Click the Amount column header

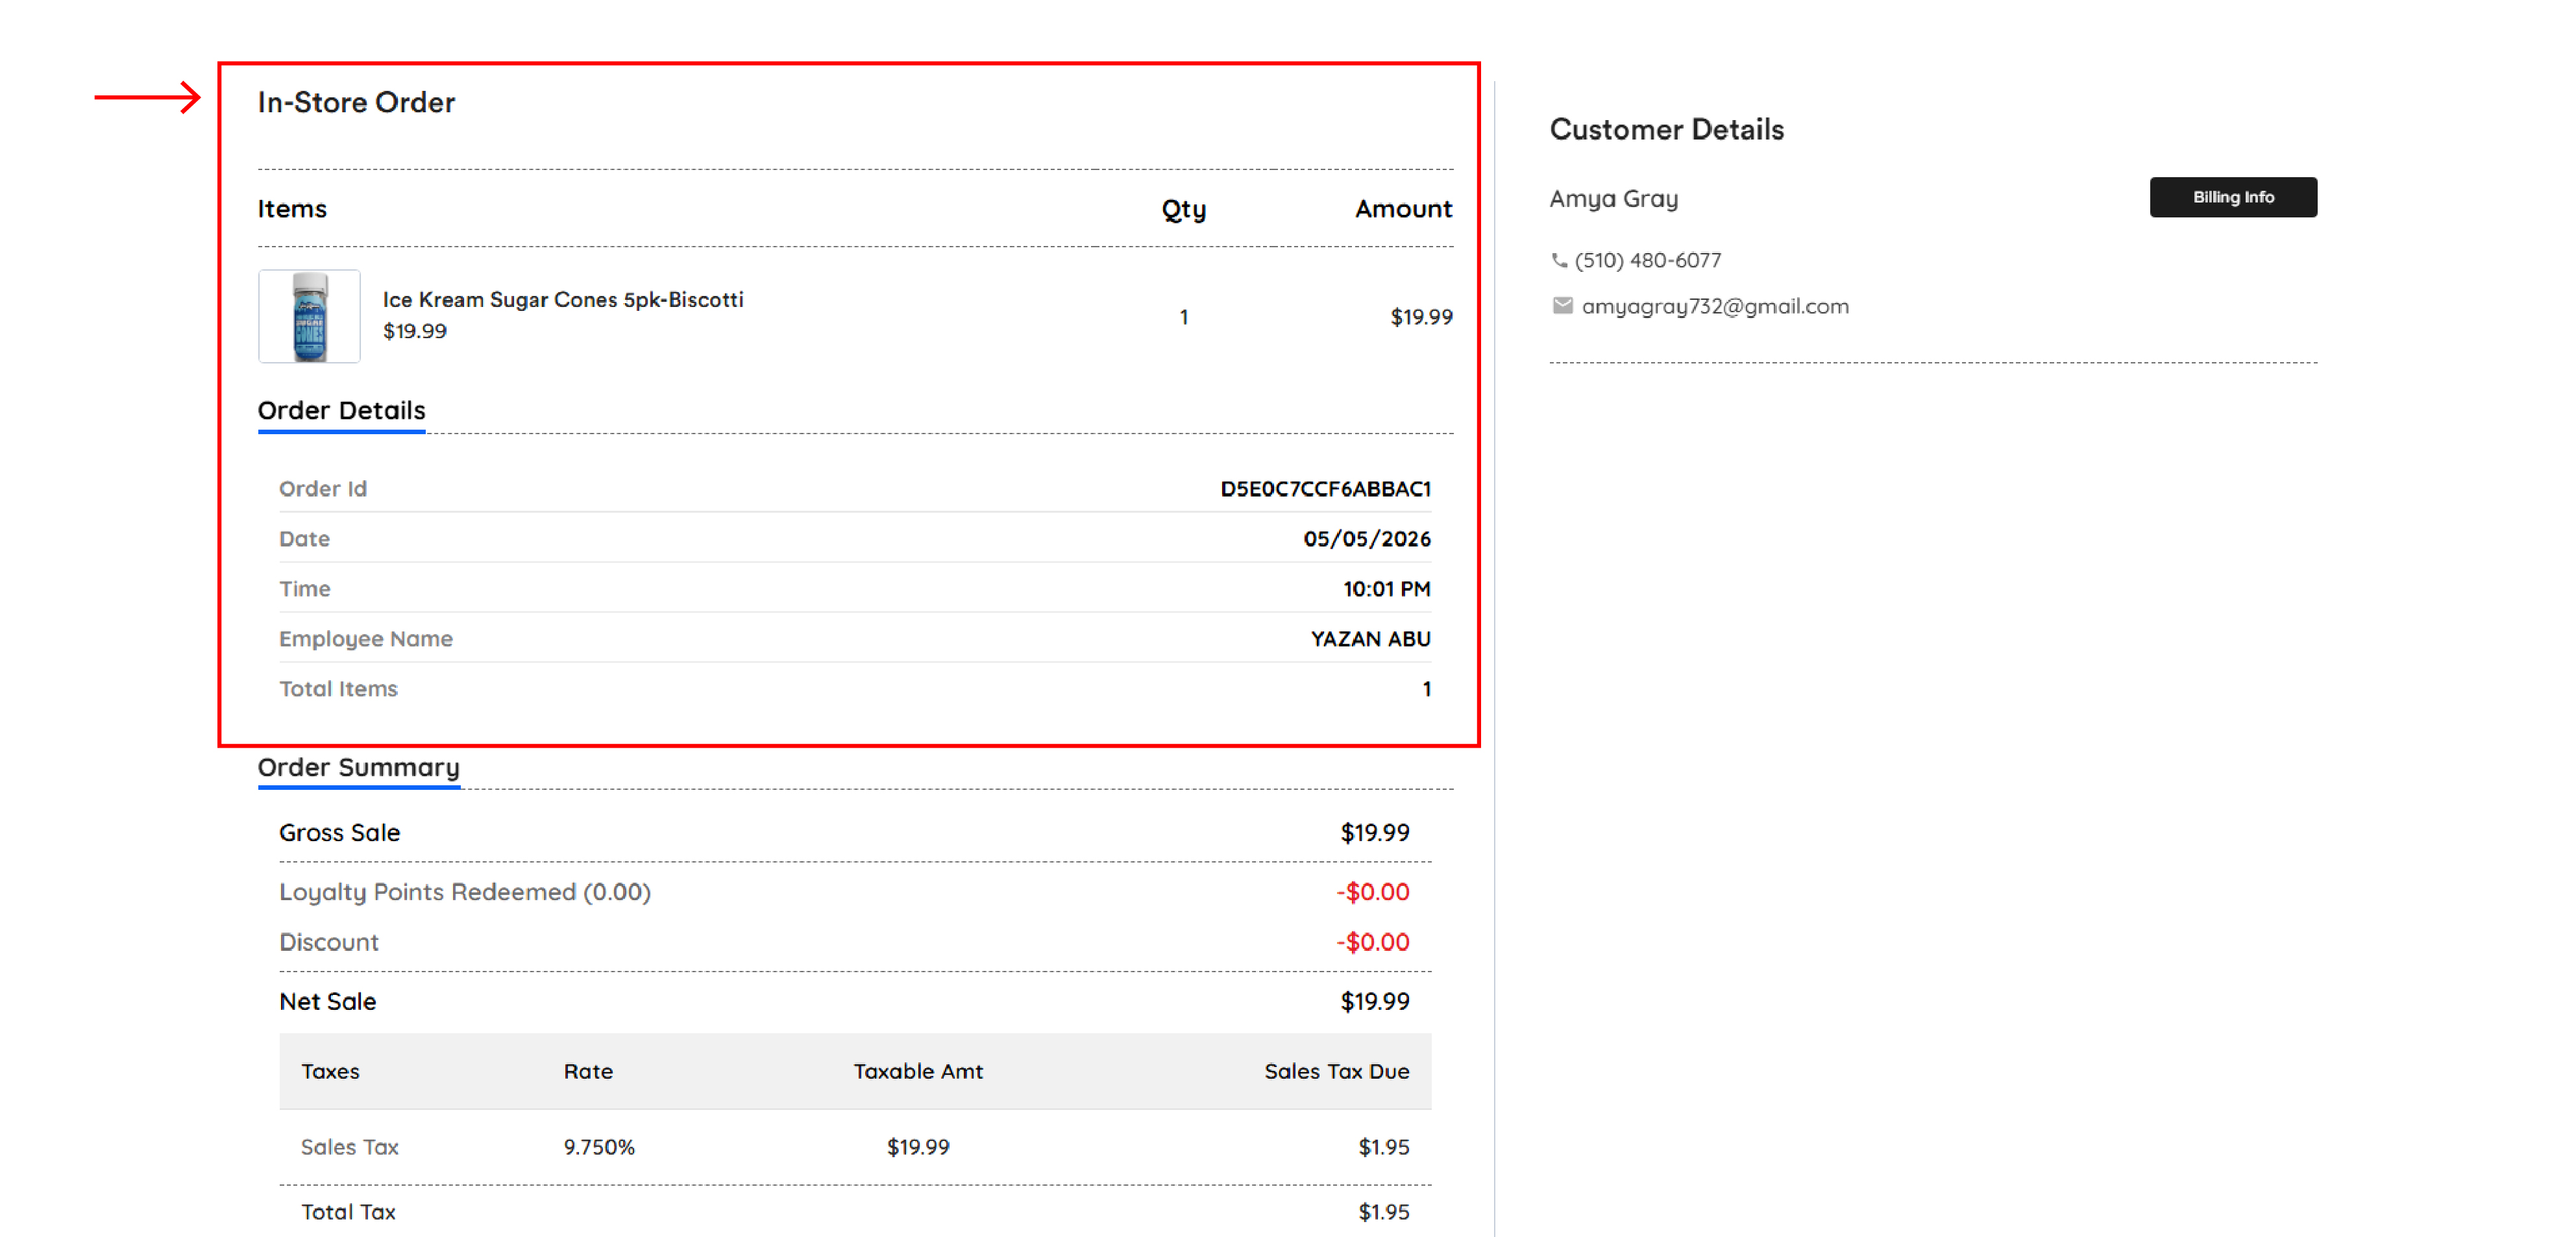(x=1403, y=208)
